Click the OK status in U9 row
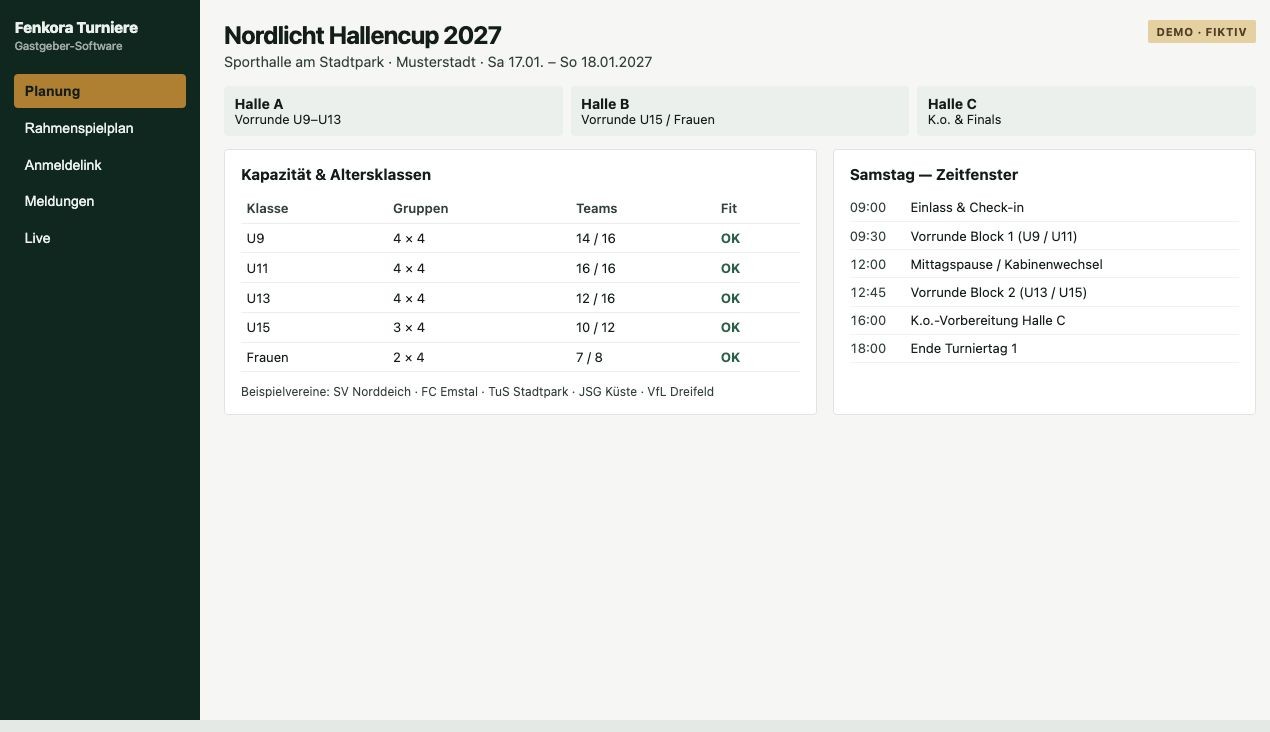This screenshot has height=732, width=1270. point(730,239)
